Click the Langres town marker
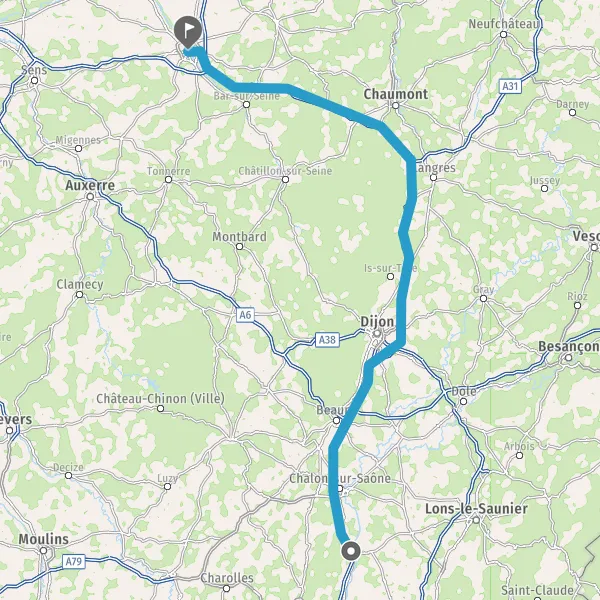This screenshot has height=600, width=600. pos(433,178)
